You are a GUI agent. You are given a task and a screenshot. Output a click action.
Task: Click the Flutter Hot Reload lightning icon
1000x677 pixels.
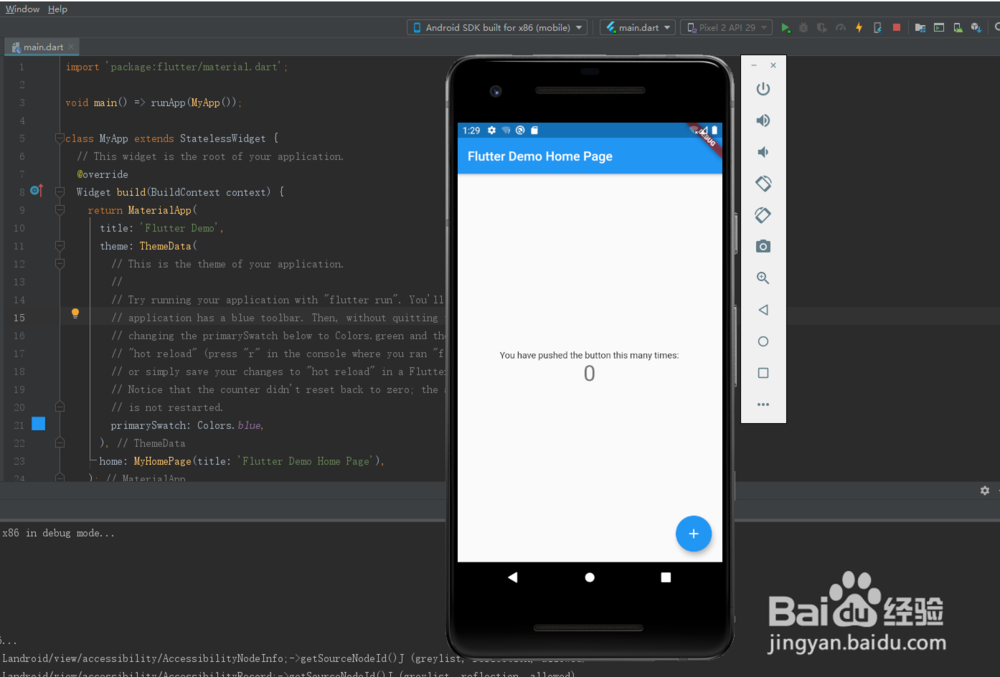859,27
